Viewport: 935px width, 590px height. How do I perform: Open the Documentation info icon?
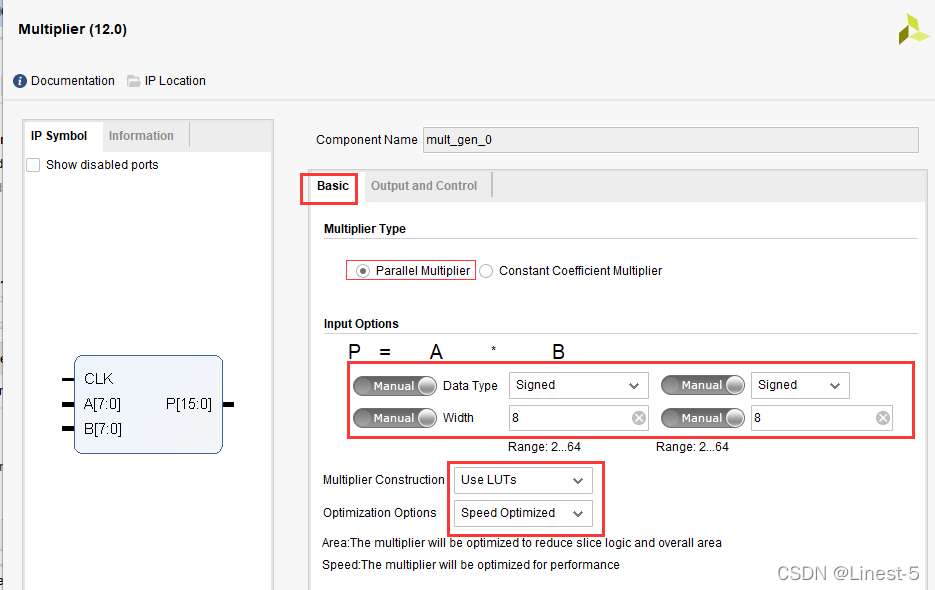point(20,81)
